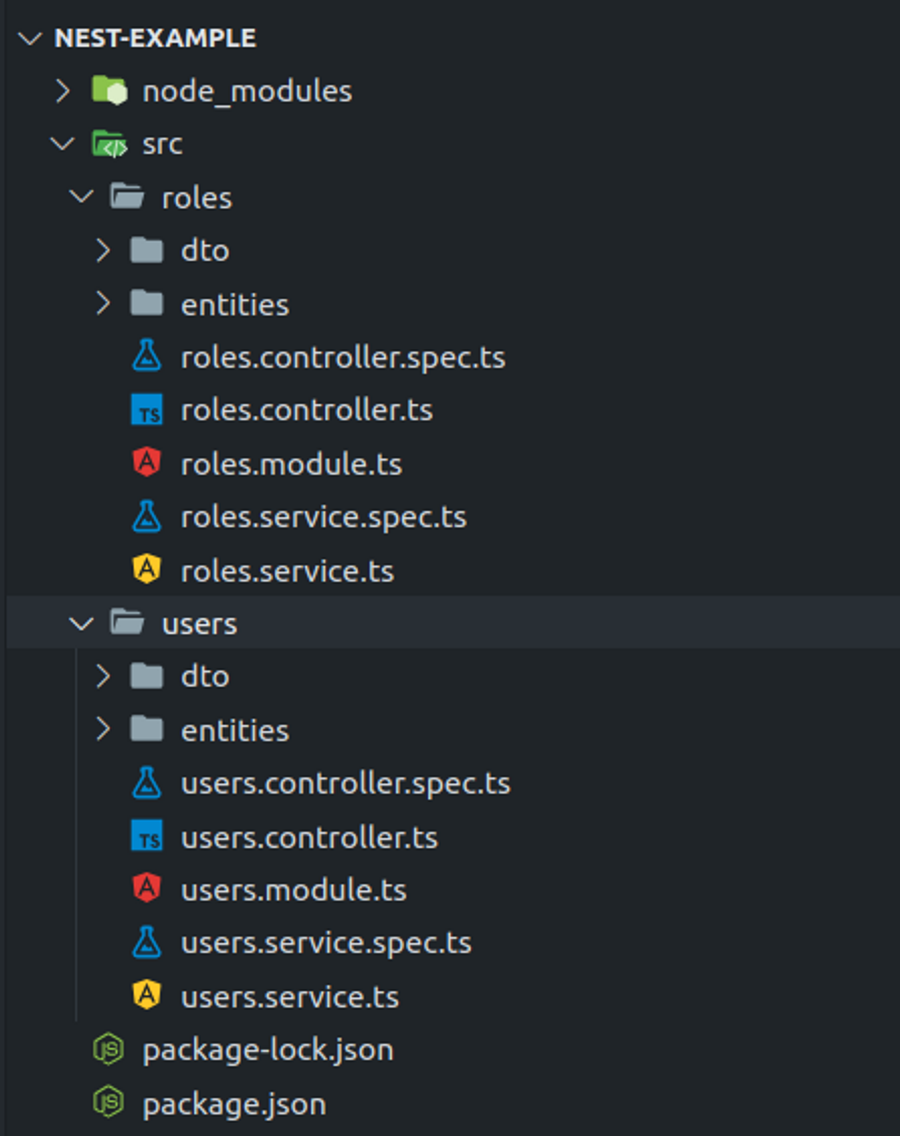Open package-lock.json
The image size is (900, 1136).
click(x=267, y=1050)
